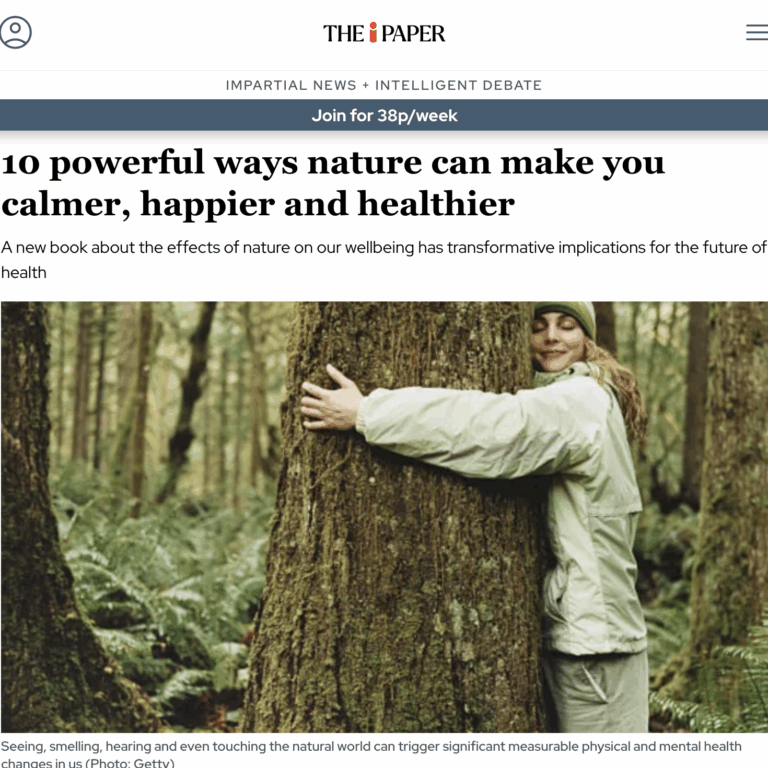Select the Impartial News + Intelligent Debate tagline
Image resolution: width=768 pixels, height=768 pixels.
(x=384, y=85)
